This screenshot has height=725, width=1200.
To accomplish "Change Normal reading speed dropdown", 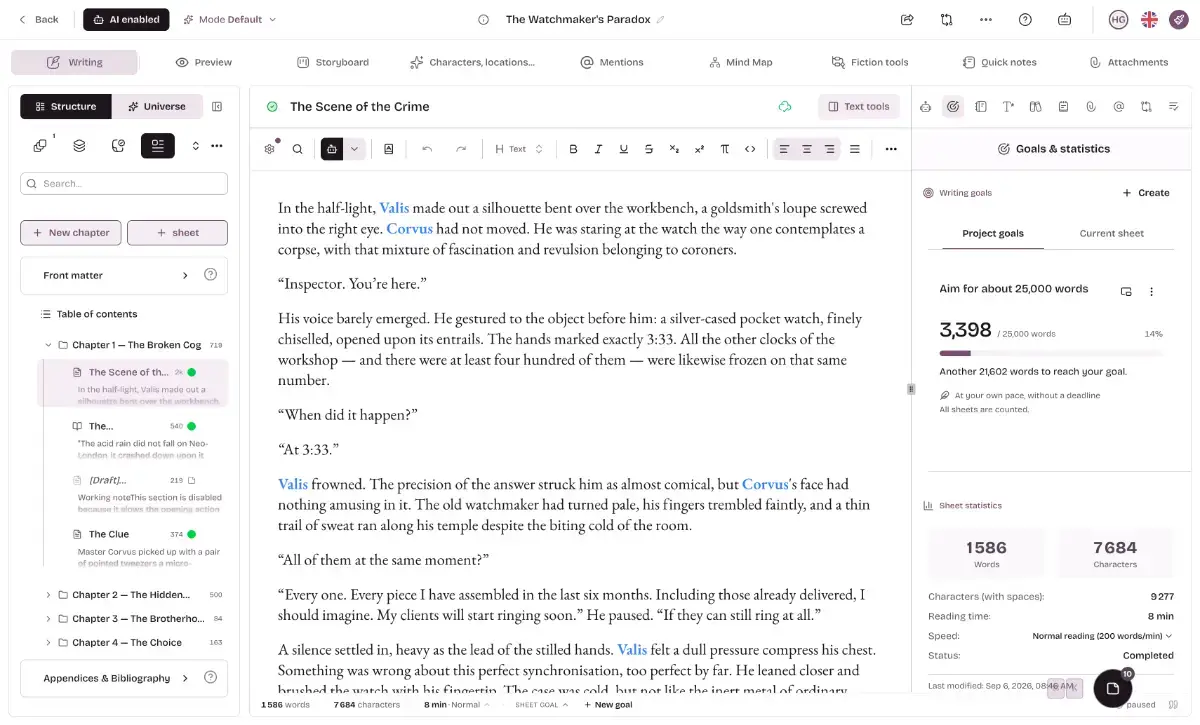I will tap(1102, 636).
